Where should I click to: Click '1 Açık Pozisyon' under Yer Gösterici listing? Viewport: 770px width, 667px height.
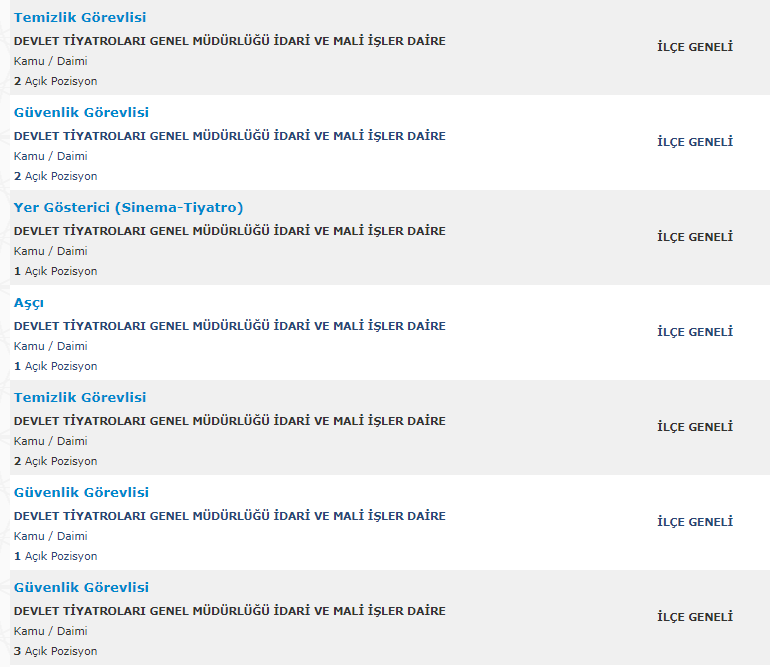pyautogui.click(x=55, y=271)
